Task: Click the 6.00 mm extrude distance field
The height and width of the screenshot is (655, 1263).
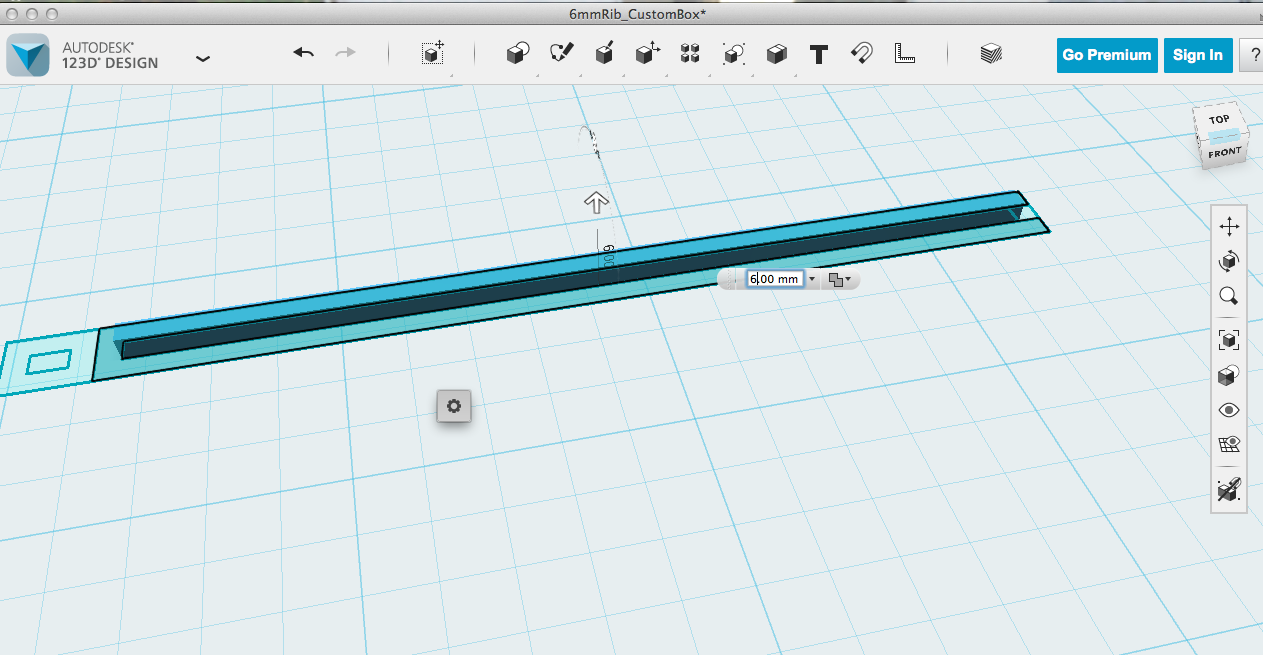Action: pos(774,280)
